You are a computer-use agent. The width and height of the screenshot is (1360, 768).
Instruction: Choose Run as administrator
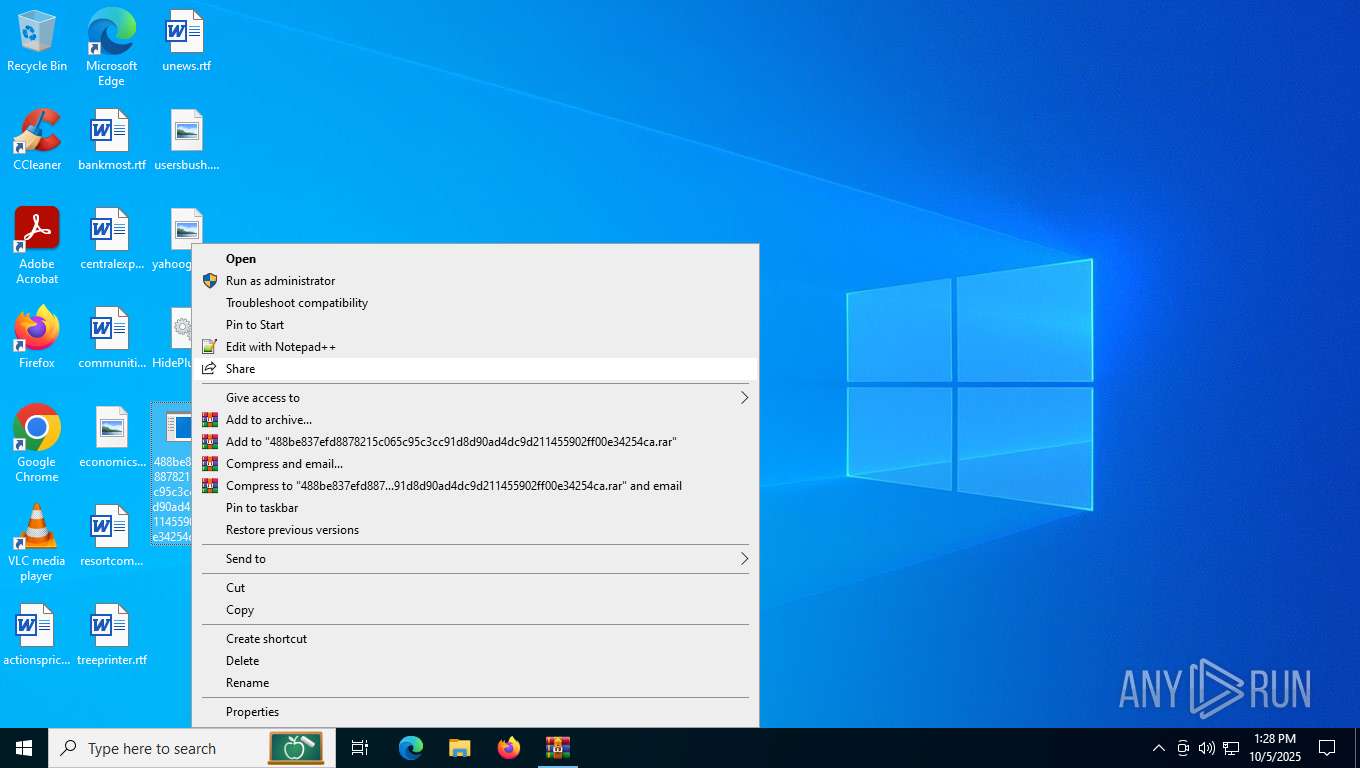pyautogui.click(x=475, y=281)
